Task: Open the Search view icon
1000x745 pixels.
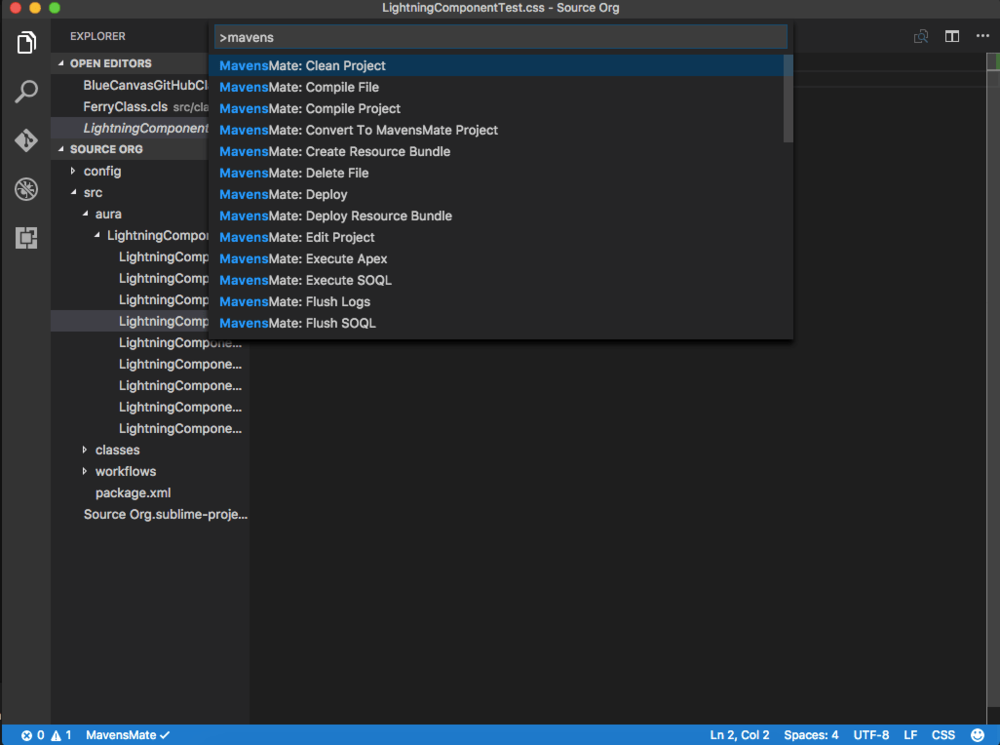Action: (x=26, y=91)
